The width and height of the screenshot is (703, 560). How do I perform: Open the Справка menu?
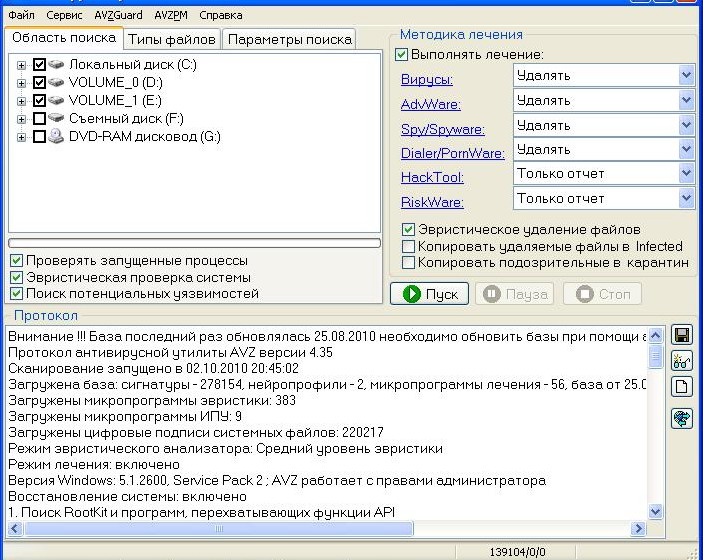(221, 15)
